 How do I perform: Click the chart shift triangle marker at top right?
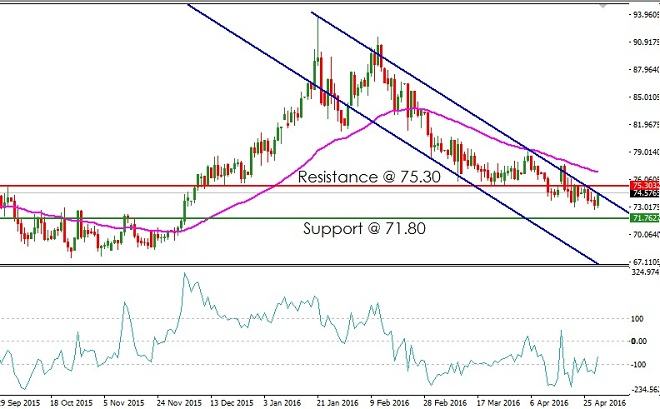[603, 5]
